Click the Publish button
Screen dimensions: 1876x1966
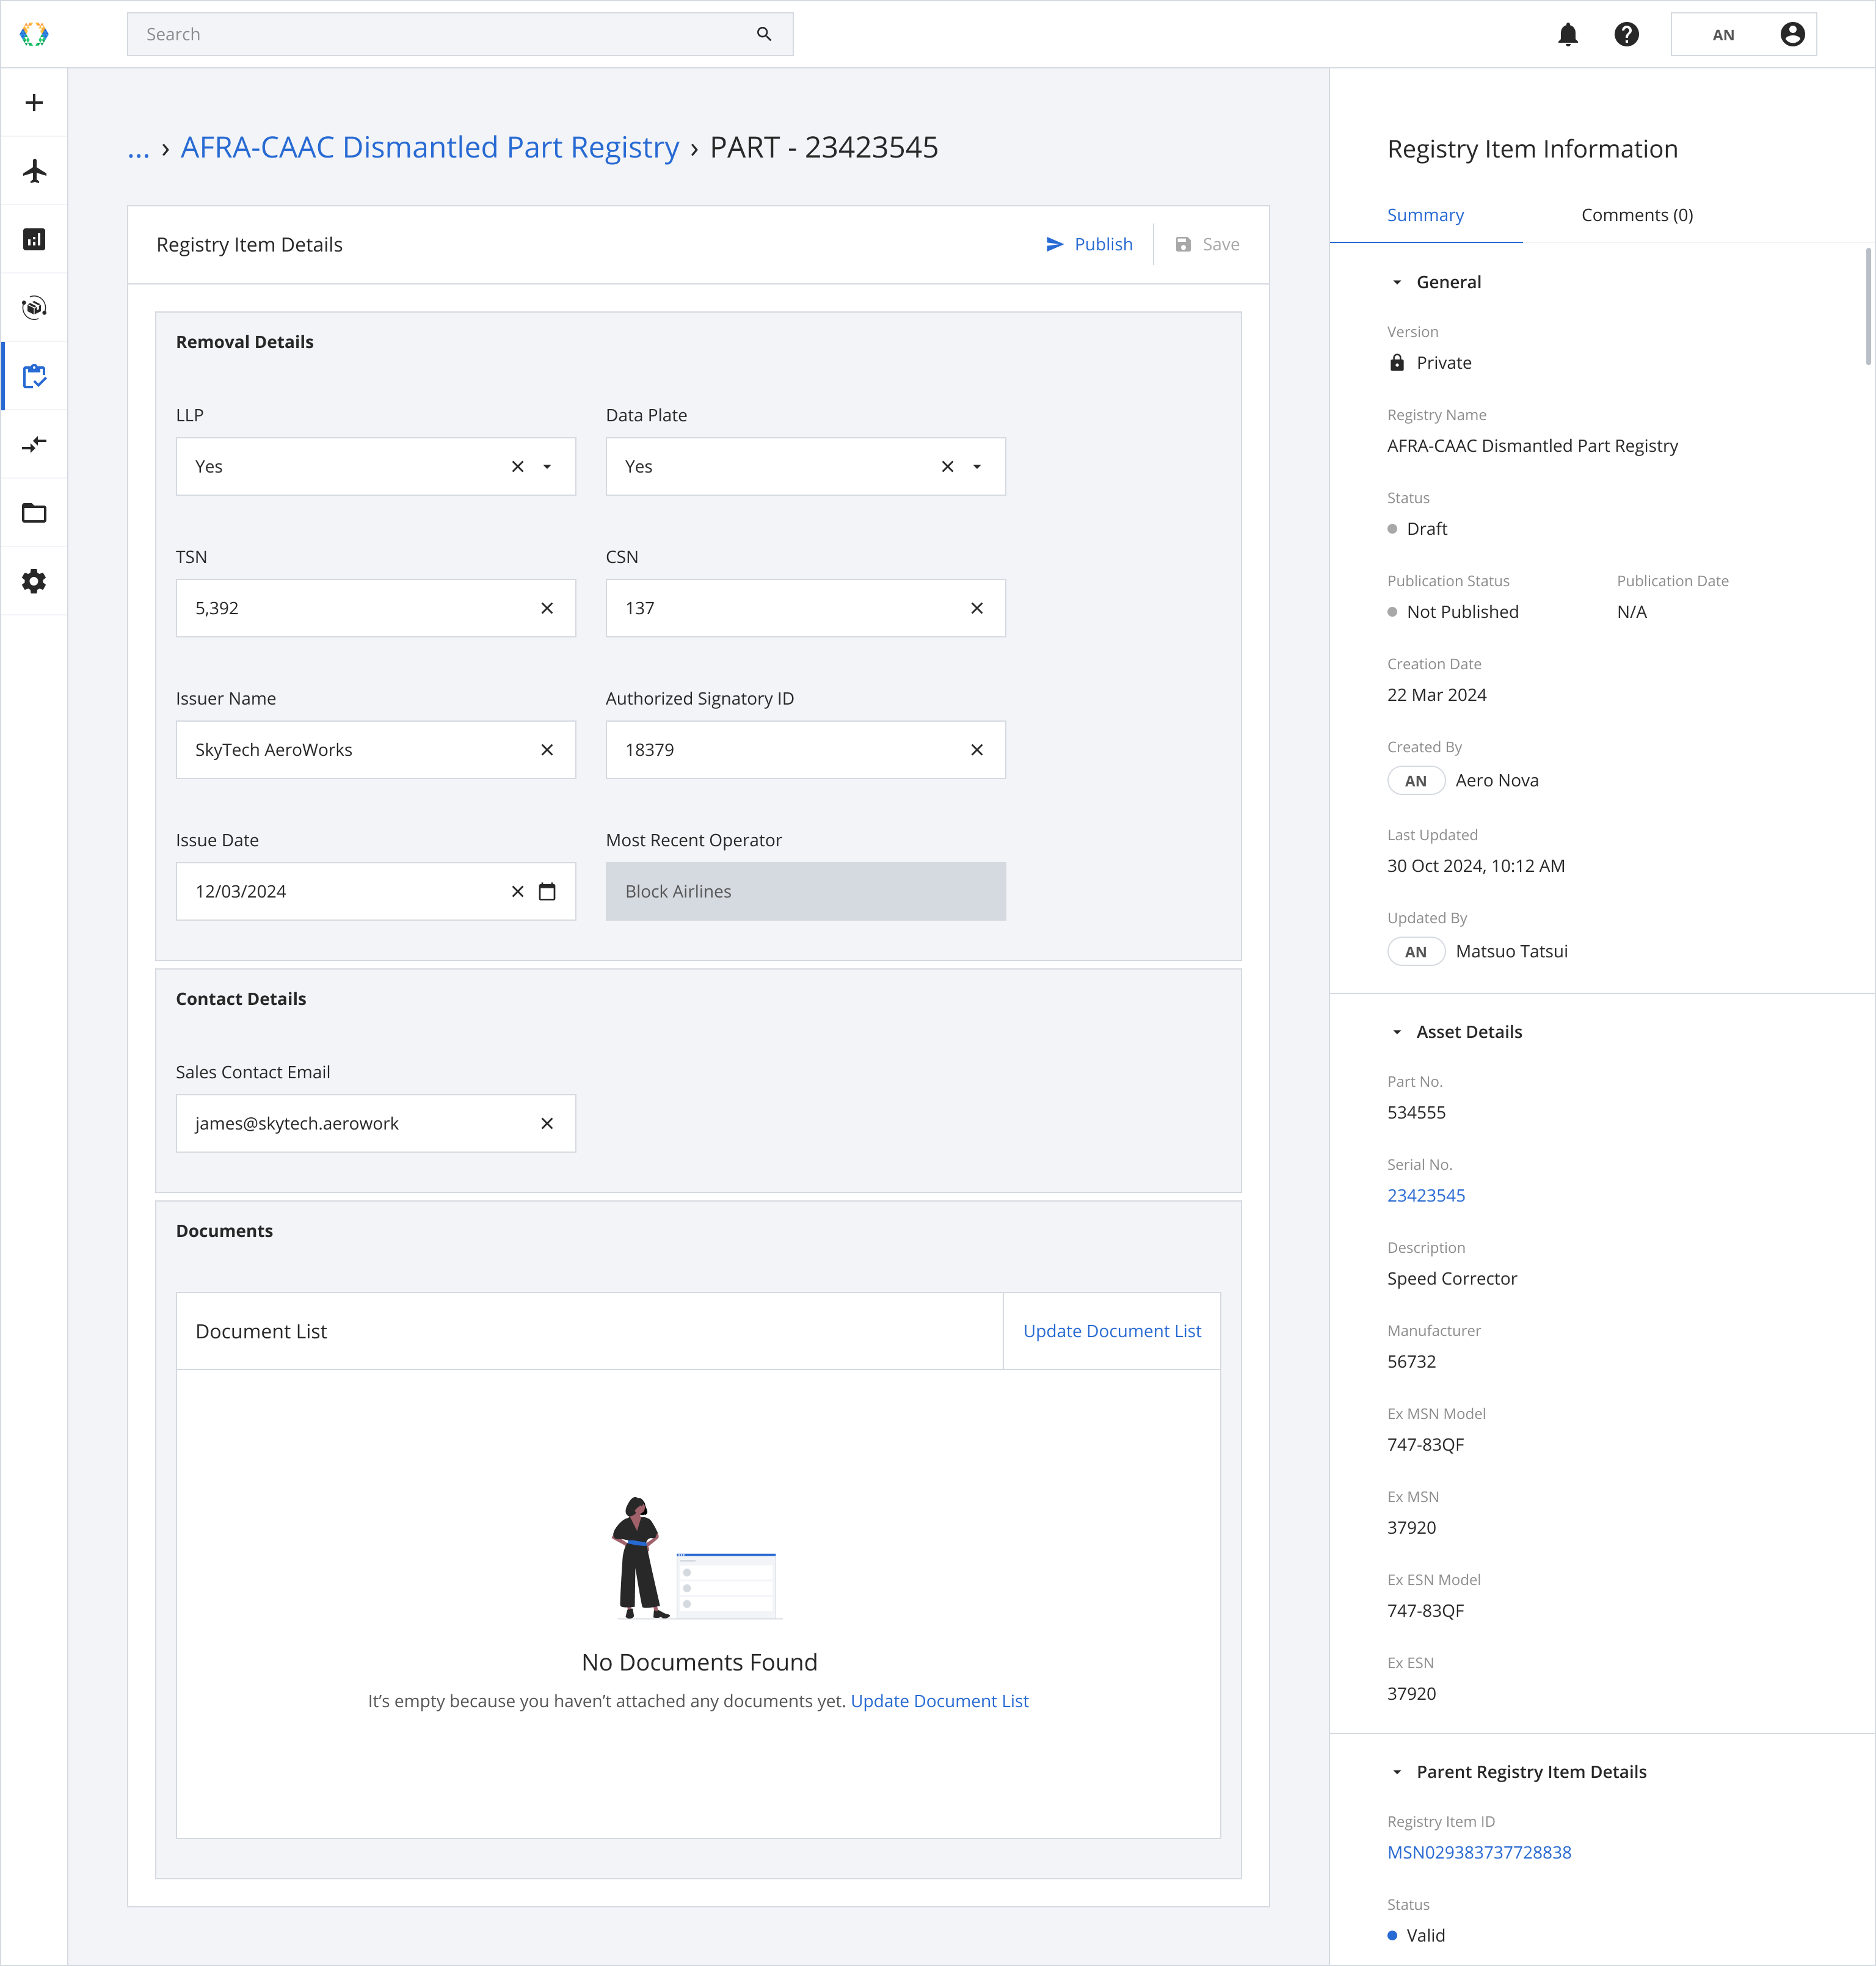click(x=1089, y=245)
